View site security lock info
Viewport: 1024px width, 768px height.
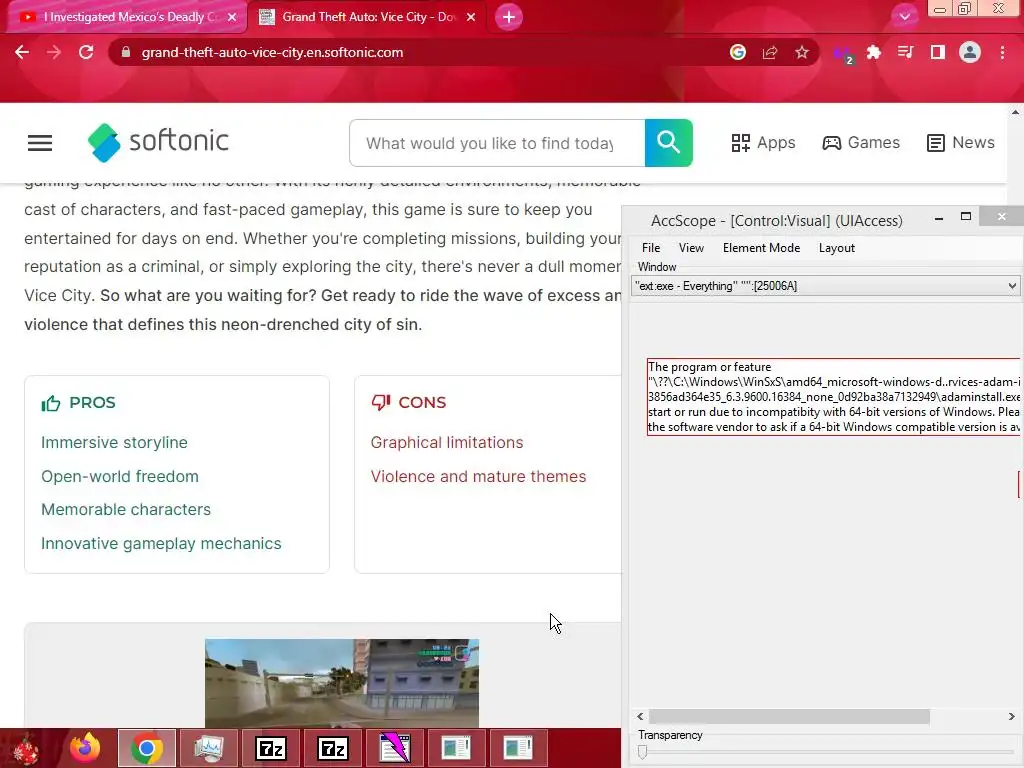pyautogui.click(x=126, y=52)
